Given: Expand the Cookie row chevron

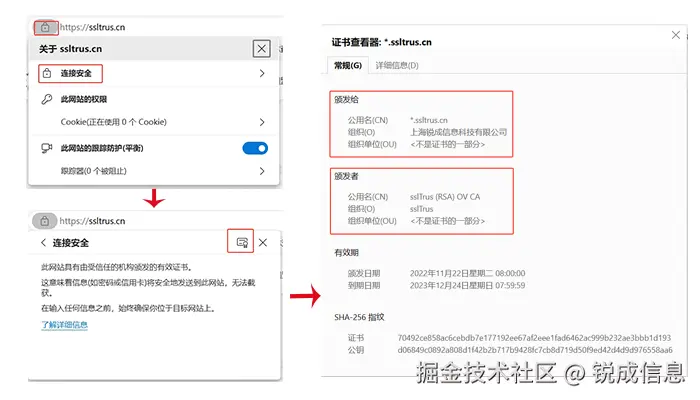Looking at the screenshot, I should click(262, 122).
